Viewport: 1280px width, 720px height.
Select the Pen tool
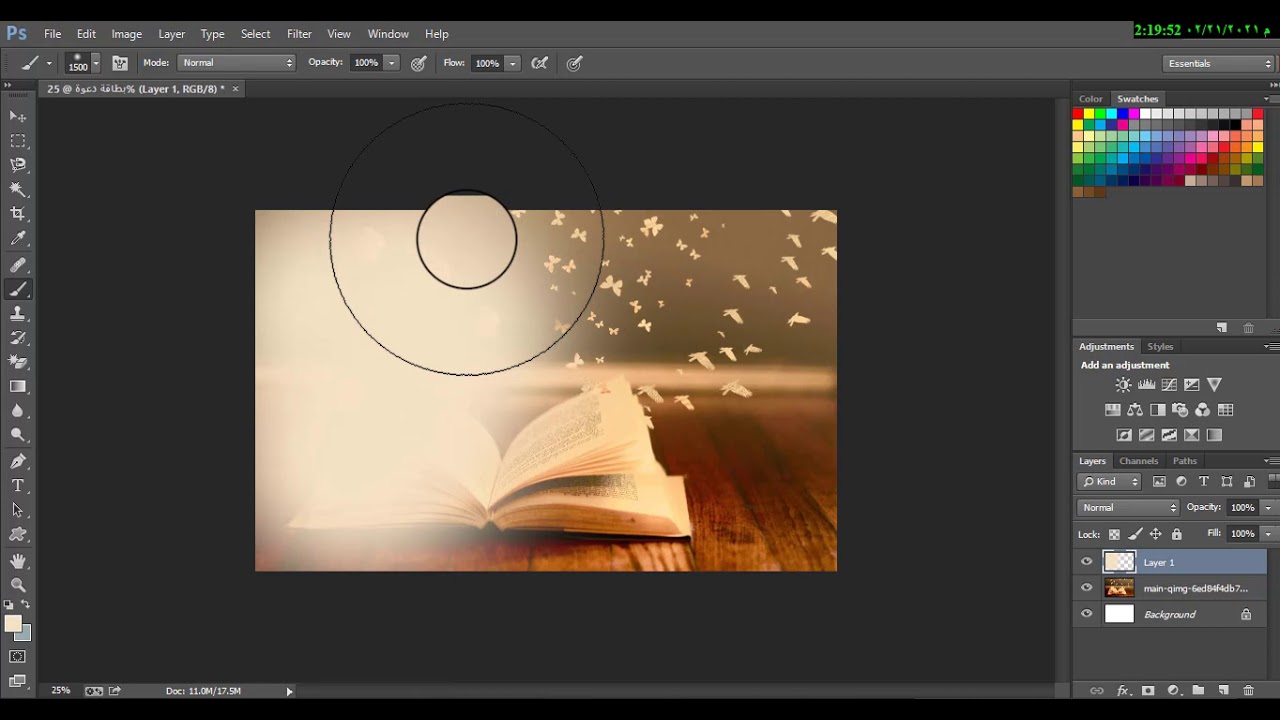pyautogui.click(x=18, y=461)
